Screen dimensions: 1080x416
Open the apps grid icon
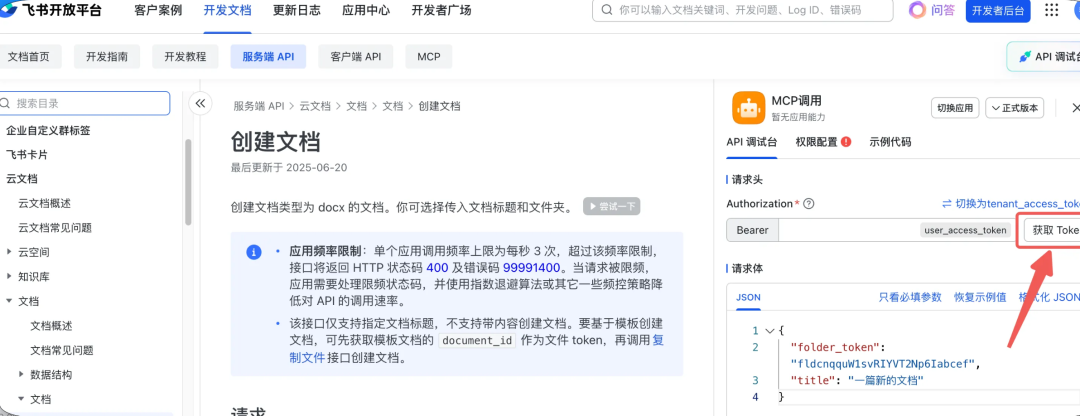[x=1052, y=10]
